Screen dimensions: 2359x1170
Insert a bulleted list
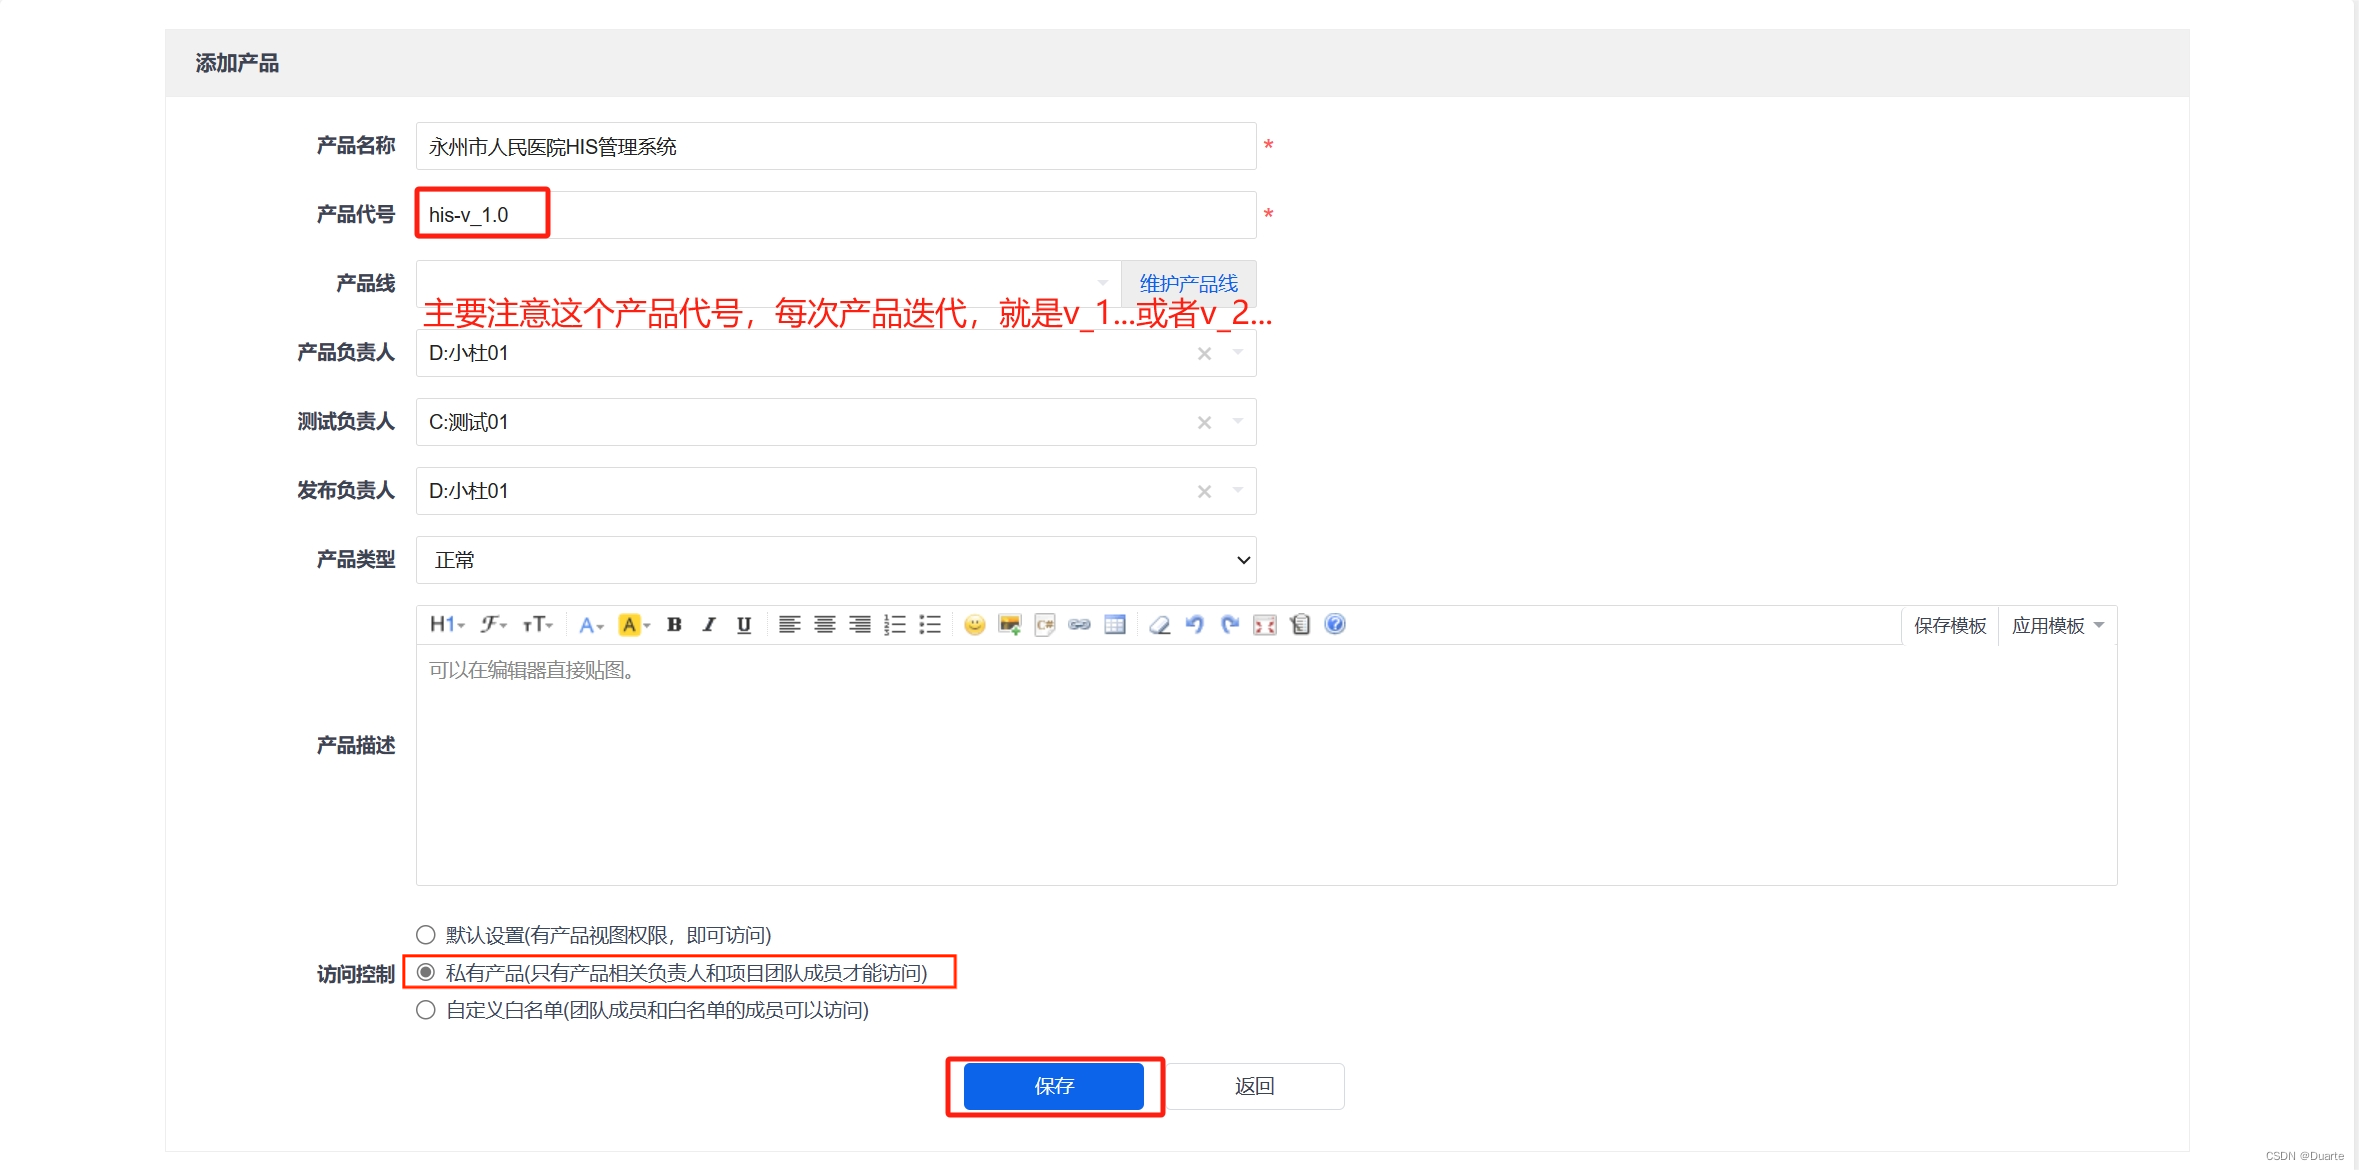[930, 625]
